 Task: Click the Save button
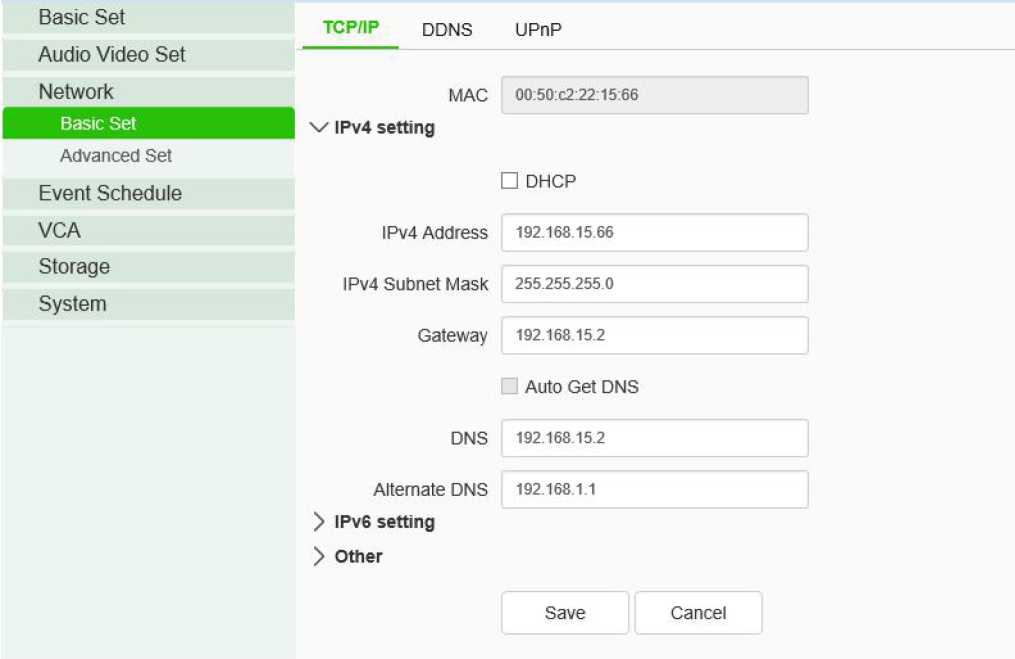(x=565, y=613)
